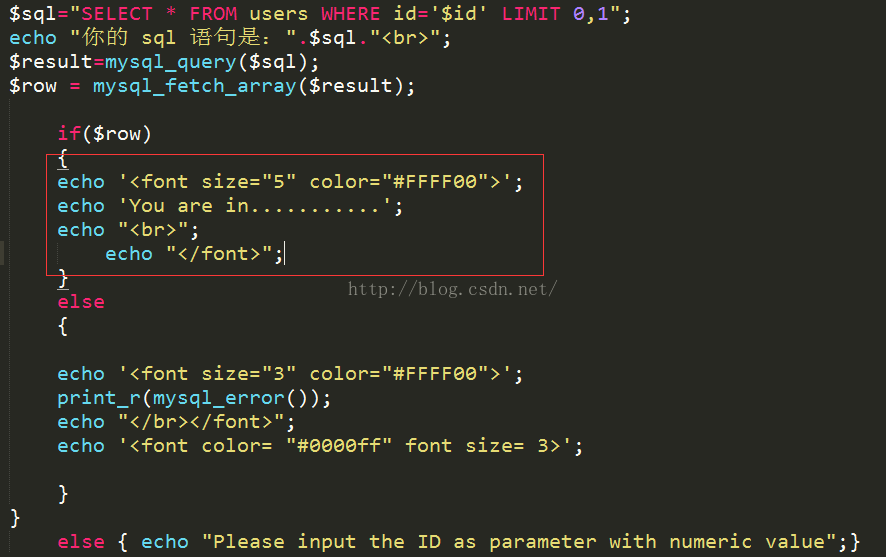This screenshot has height=557, width=886.
Task: Click the if($row) condition
Action: click(x=105, y=134)
